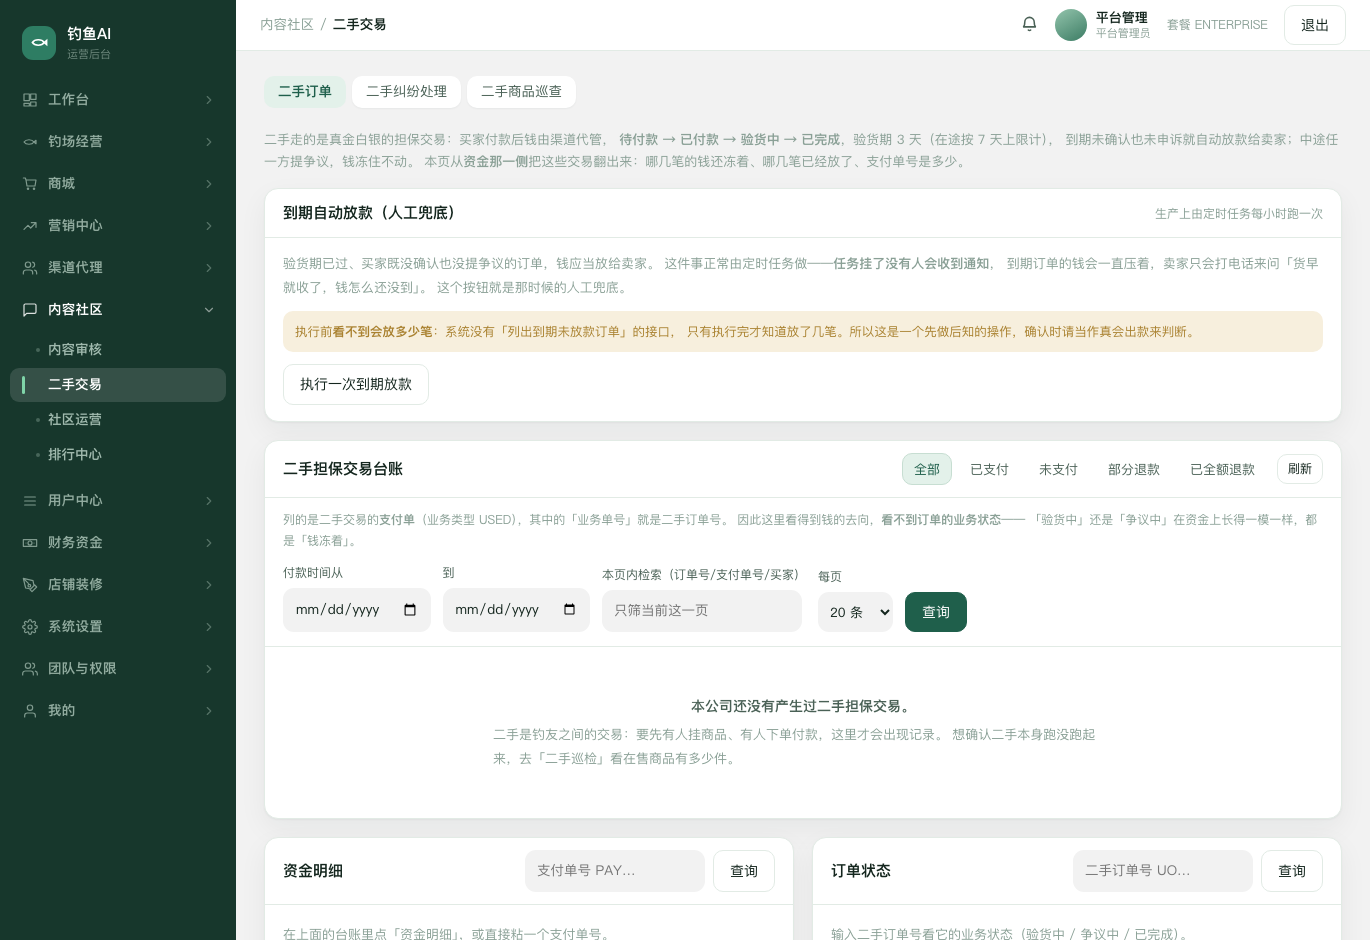Open the calendar picker for 付款时间从
This screenshot has height=940, width=1370.
coord(410,610)
